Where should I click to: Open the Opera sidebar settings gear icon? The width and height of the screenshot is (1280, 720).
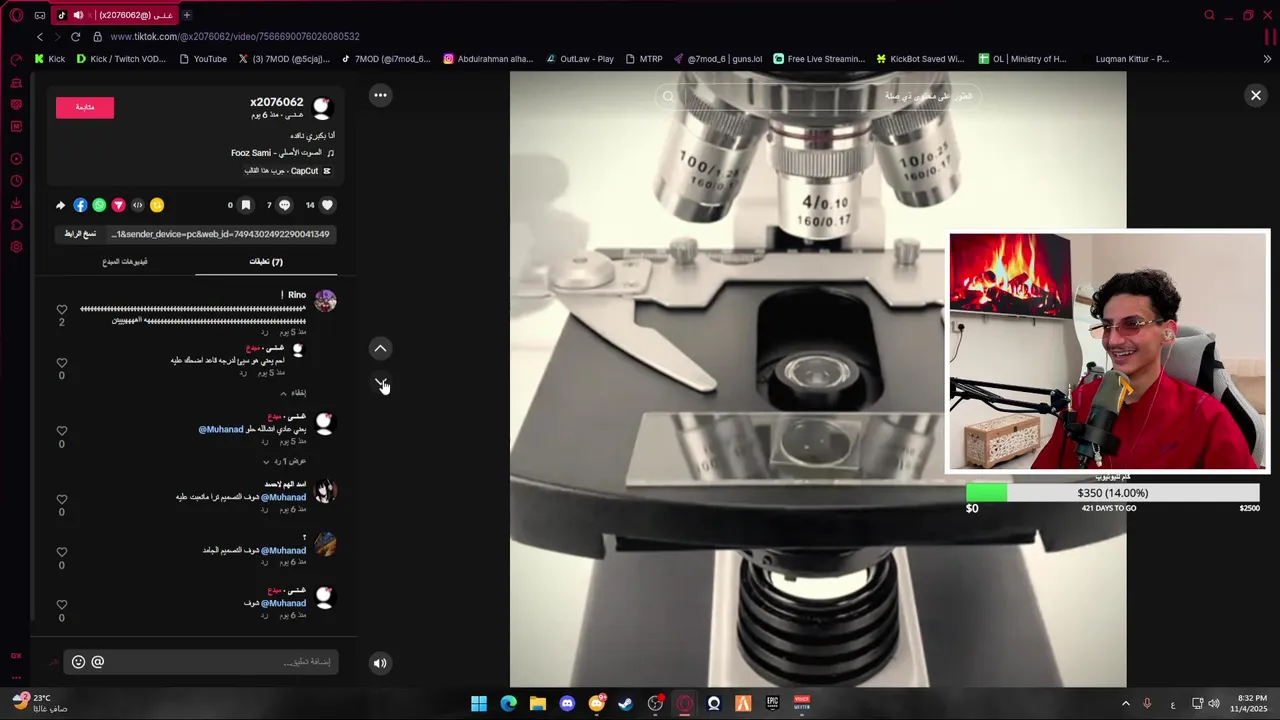tap(16, 247)
